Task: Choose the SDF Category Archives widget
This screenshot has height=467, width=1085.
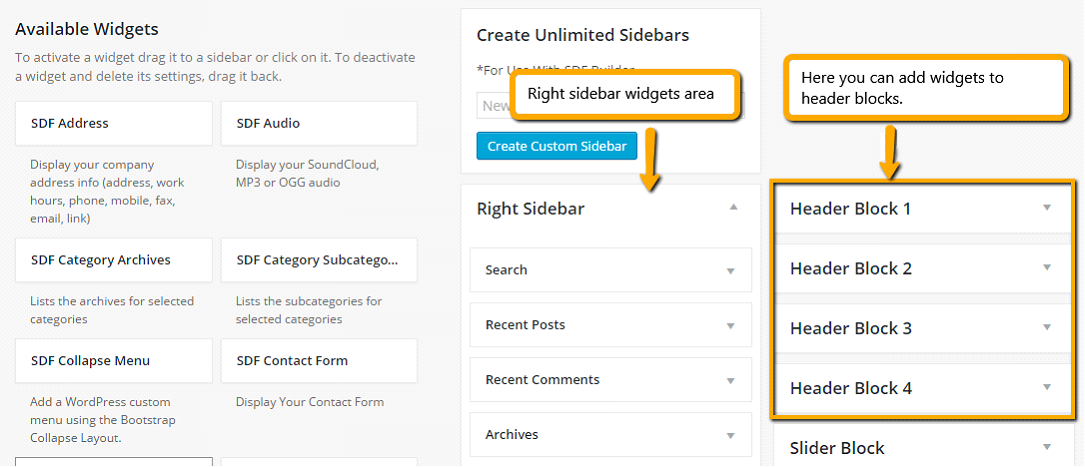Action: coord(113,260)
